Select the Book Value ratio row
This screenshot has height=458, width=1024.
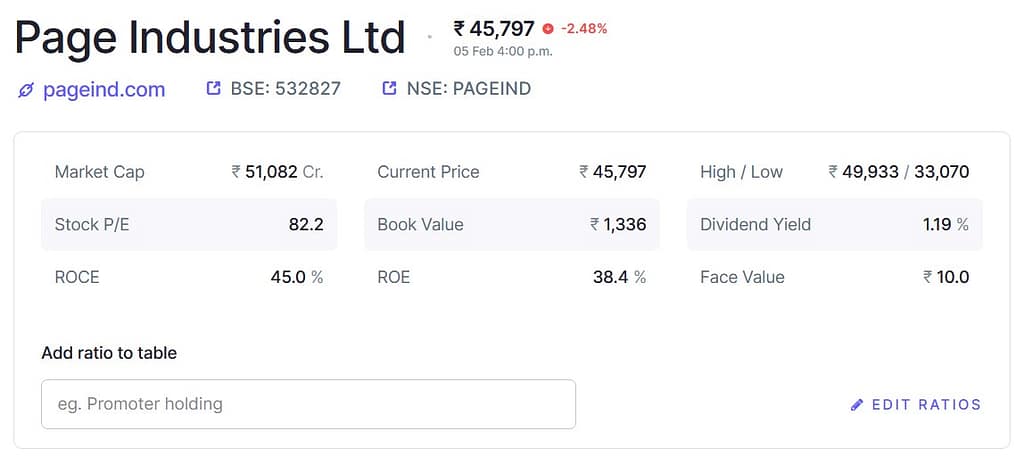511,225
